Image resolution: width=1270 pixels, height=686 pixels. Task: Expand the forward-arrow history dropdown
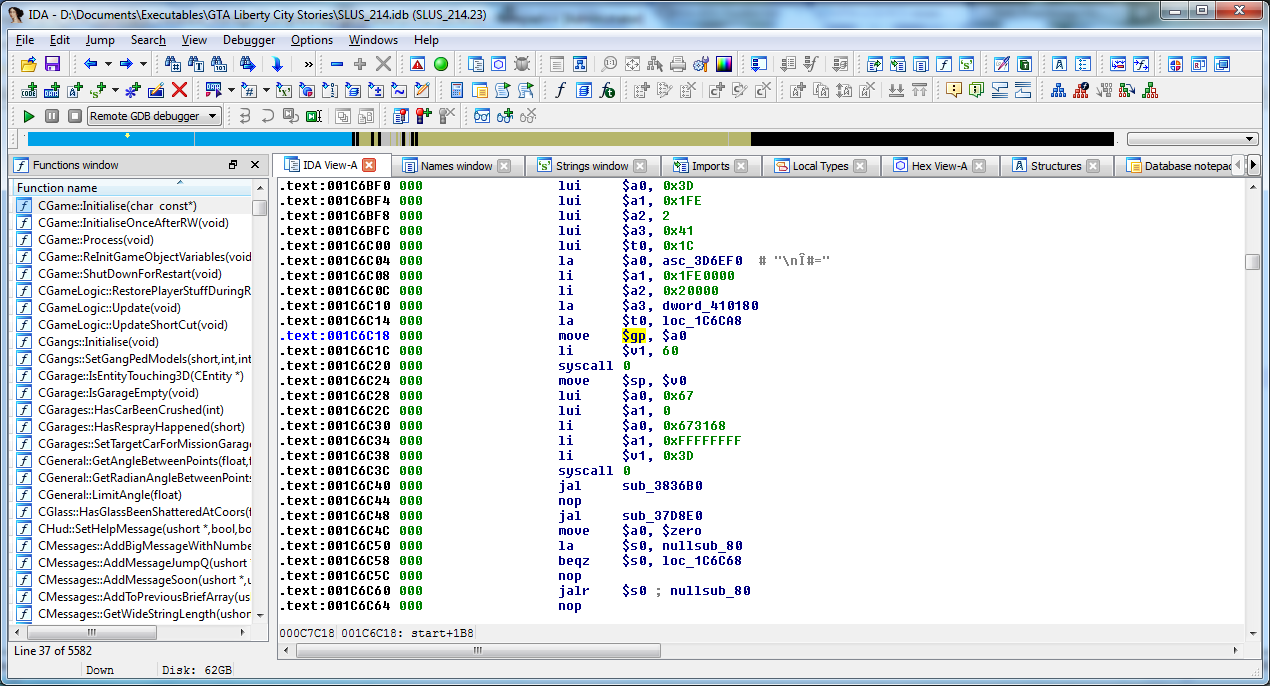(x=143, y=64)
